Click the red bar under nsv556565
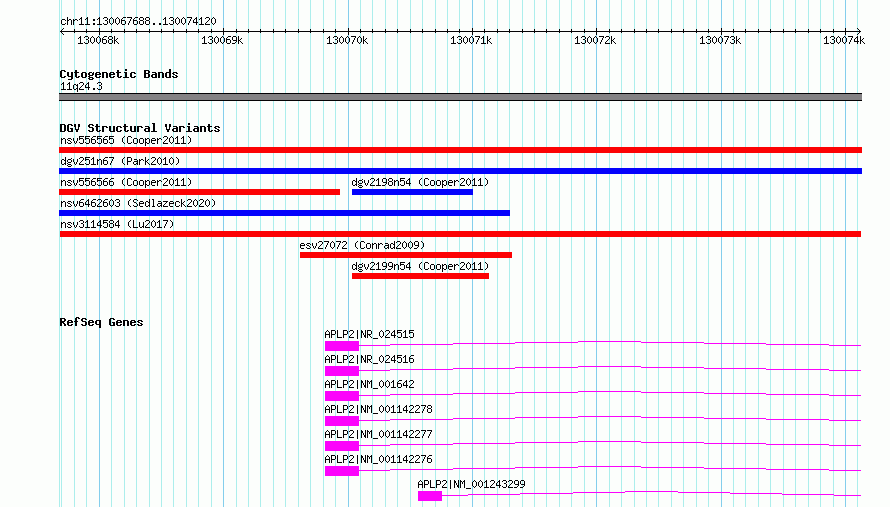Screen dimensions: 890x507 pos(460,150)
